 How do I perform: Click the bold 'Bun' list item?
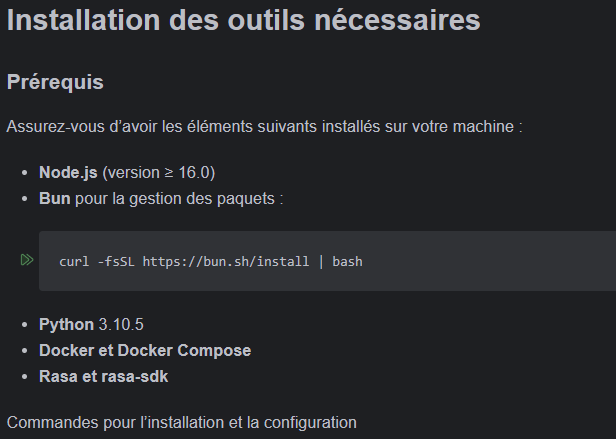(54, 198)
